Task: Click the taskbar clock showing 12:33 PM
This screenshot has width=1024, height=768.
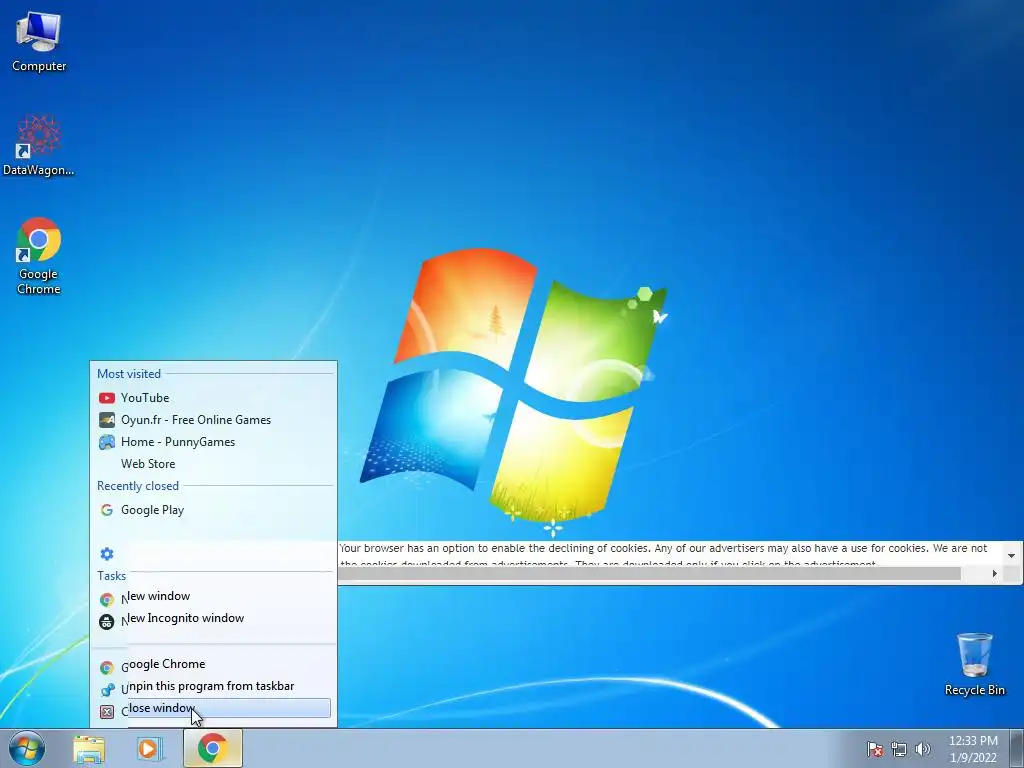Action: pos(973,749)
